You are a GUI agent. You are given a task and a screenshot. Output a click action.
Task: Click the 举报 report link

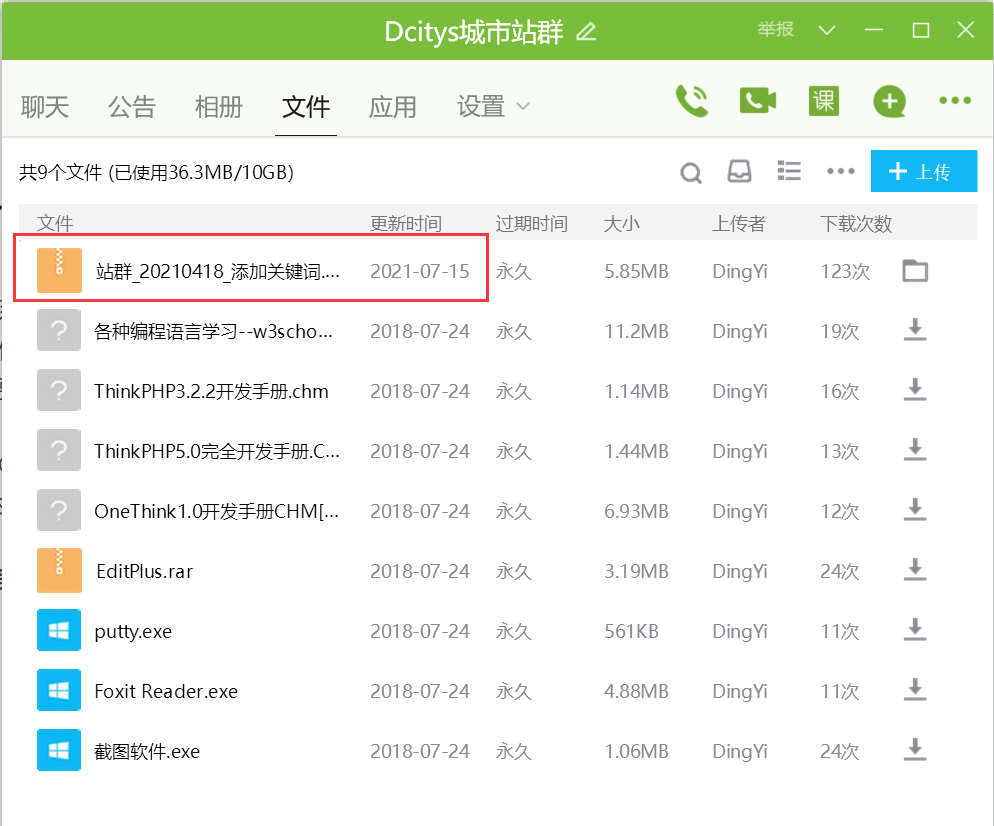point(775,30)
